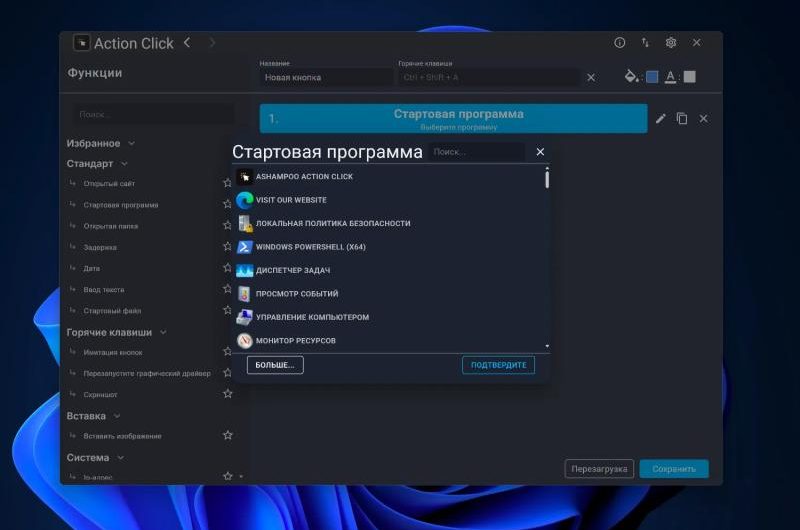Screen dimensions: 800x530
Task: Favorite the Скриншот function star
Action: click(x=228, y=394)
